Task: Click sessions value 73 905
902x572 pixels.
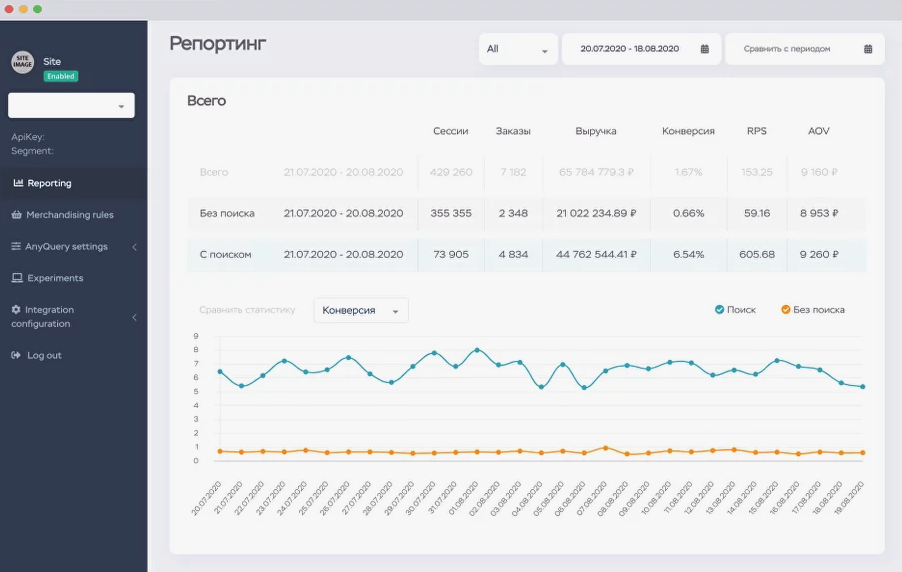Action: pos(451,254)
